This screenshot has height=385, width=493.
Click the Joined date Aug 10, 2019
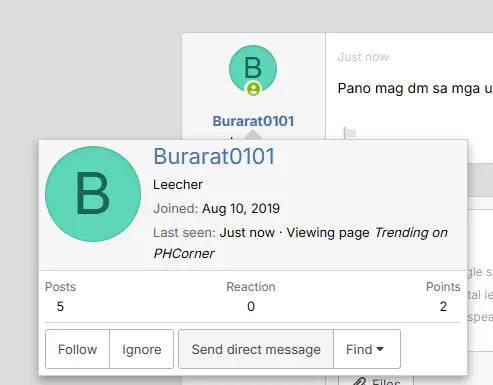(241, 209)
